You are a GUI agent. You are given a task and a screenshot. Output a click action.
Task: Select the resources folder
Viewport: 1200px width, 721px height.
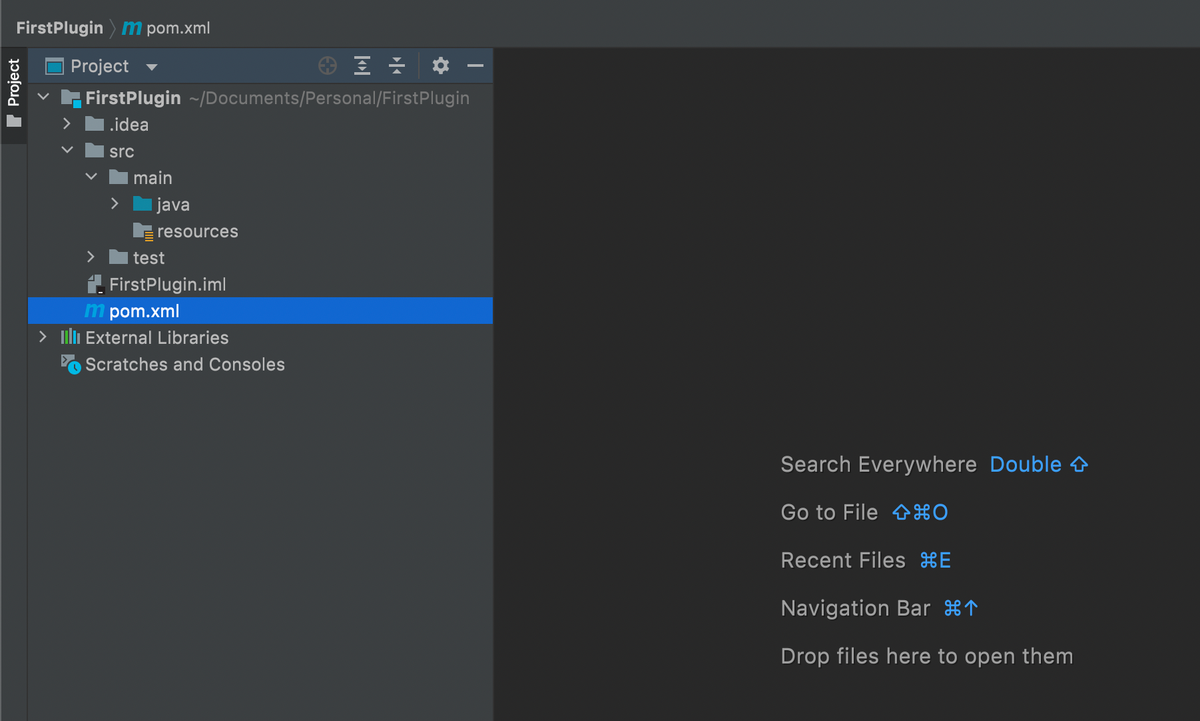pyautogui.click(x=198, y=231)
